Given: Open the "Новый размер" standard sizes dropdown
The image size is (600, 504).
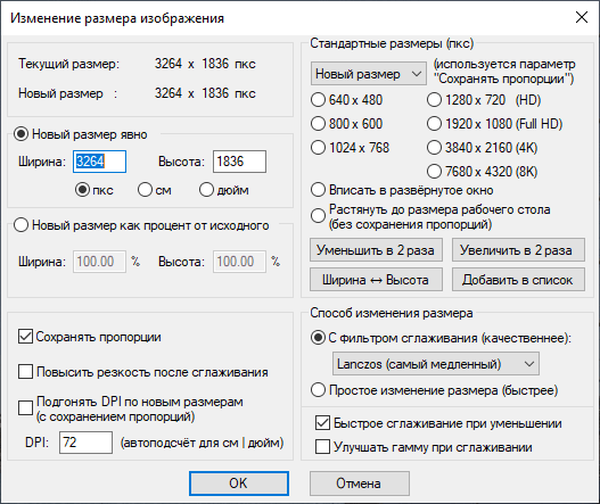Looking at the screenshot, I should [x=369, y=74].
